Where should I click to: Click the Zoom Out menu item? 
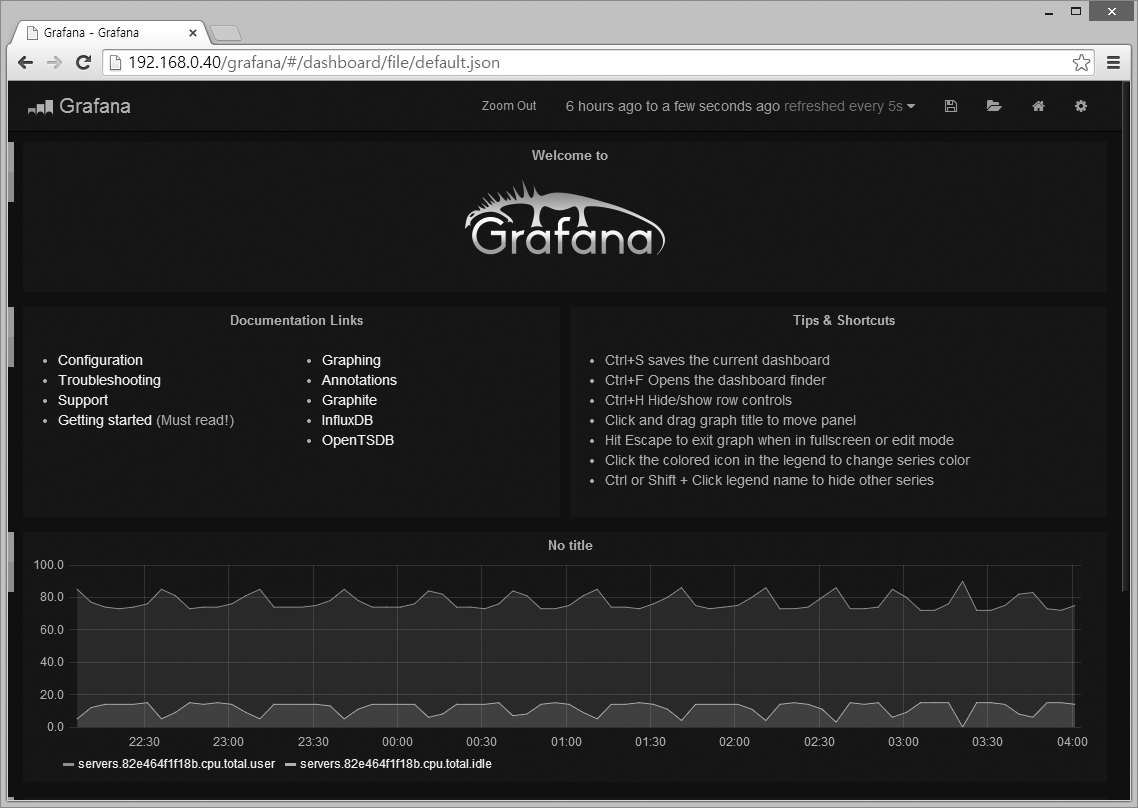coord(509,106)
